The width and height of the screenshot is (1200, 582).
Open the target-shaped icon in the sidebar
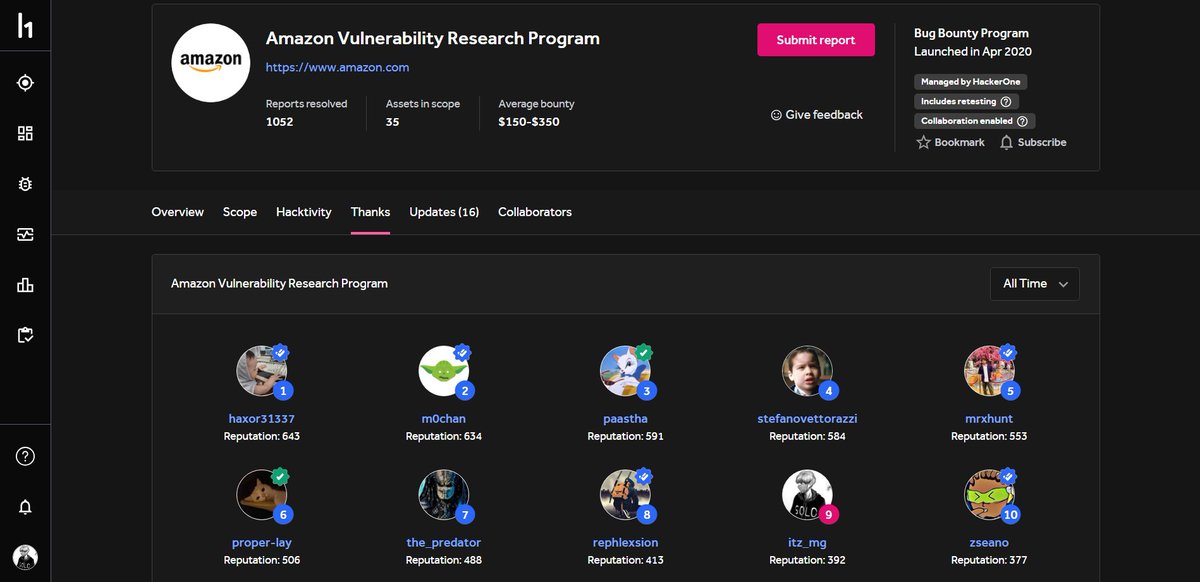(25, 83)
